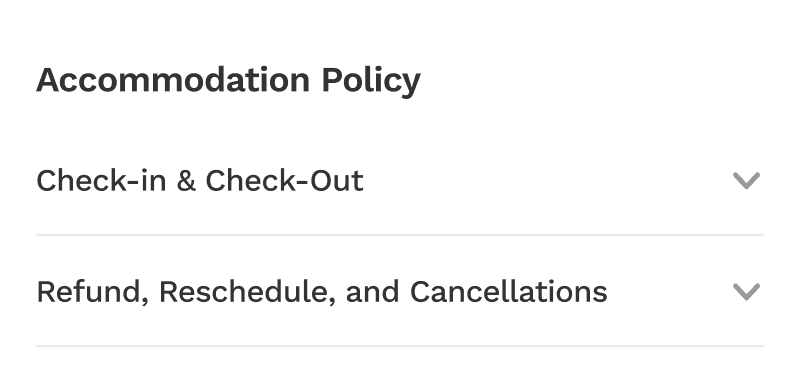This screenshot has height=382, width=800.
Task: Open the Check-in & Check-Out section label
Action: [x=199, y=181]
